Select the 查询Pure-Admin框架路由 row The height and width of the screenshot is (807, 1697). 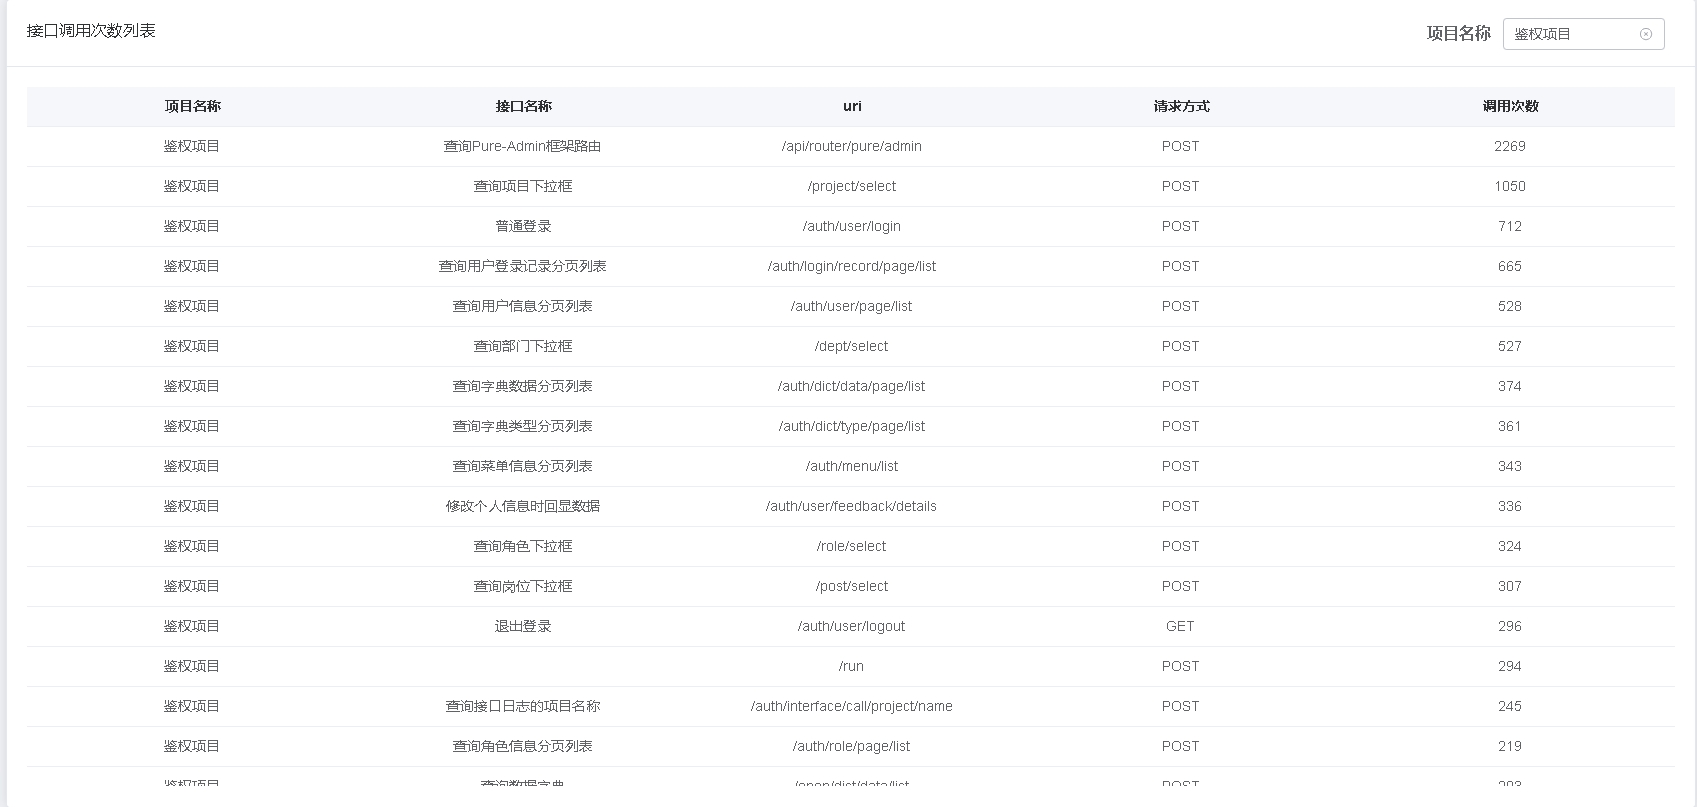coord(522,146)
